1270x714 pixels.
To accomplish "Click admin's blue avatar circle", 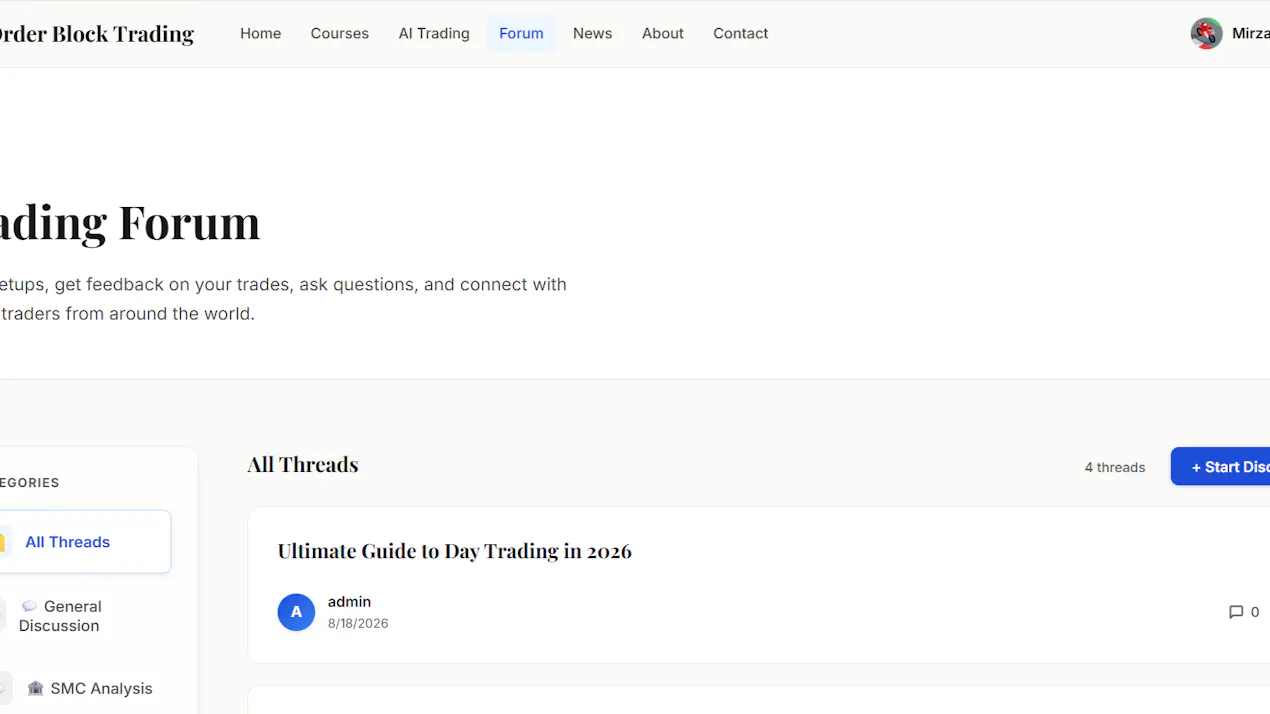I will click(296, 612).
